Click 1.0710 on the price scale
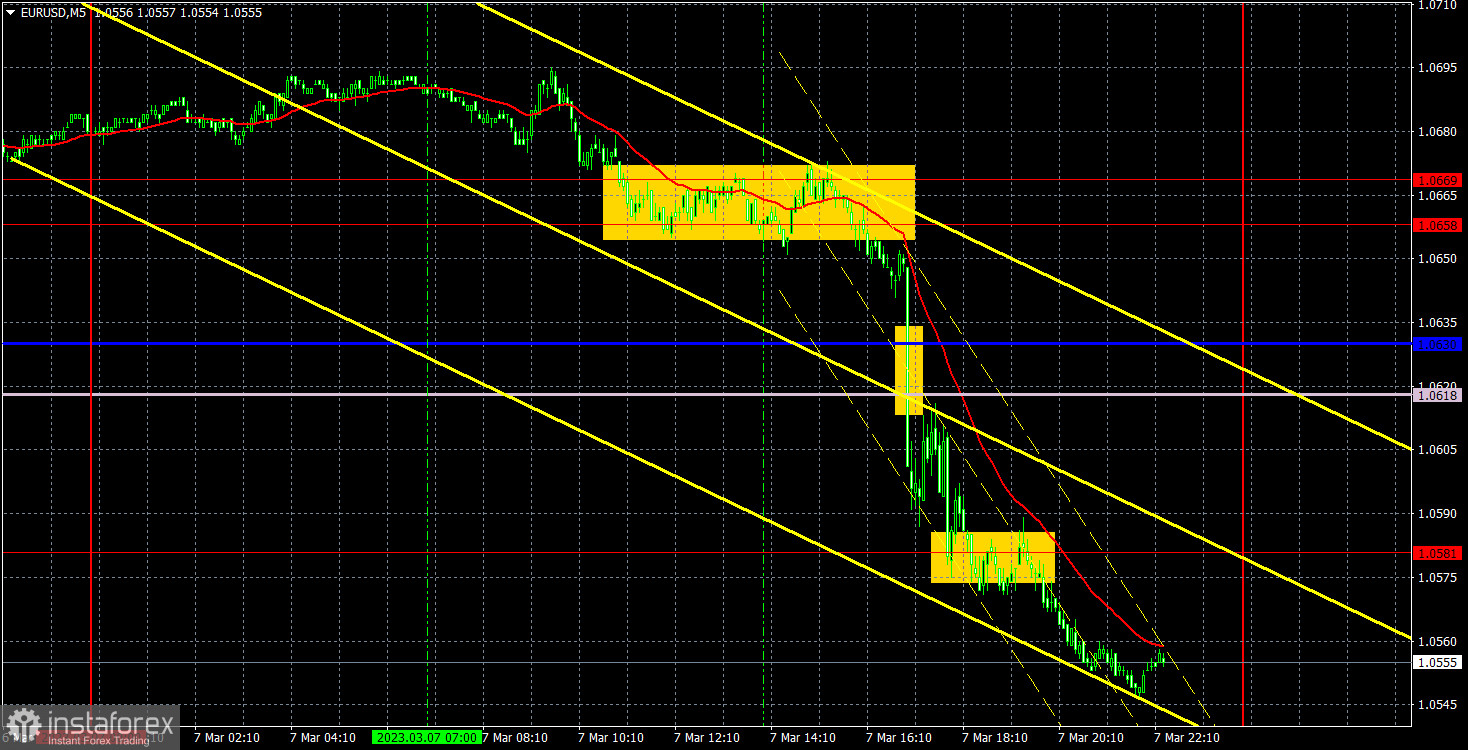The image size is (1468, 750). click(1438, 5)
